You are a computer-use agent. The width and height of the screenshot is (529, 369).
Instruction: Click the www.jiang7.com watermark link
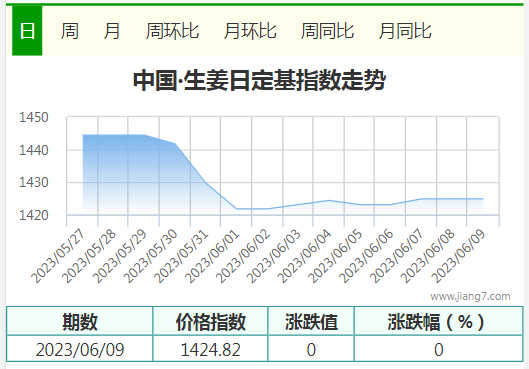tap(470, 296)
